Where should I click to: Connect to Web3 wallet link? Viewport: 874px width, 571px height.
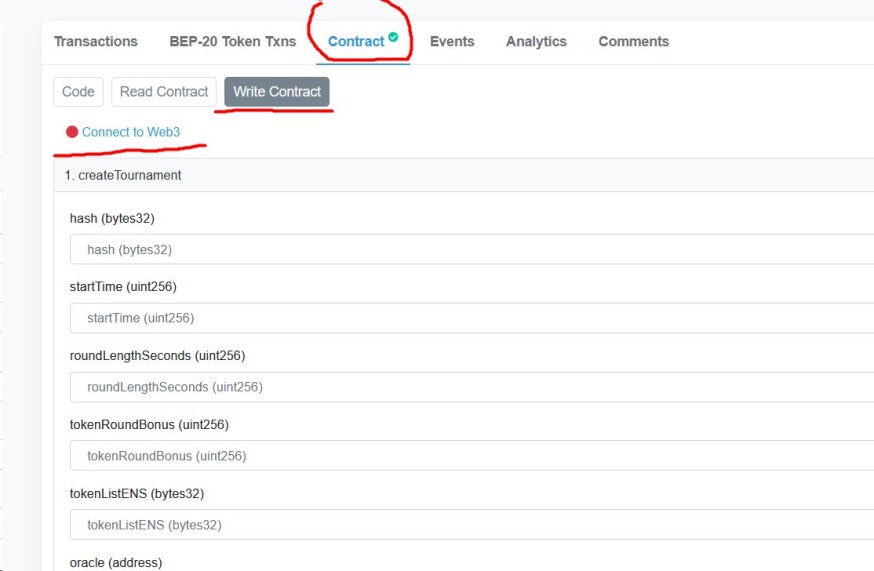tap(131, 132)
